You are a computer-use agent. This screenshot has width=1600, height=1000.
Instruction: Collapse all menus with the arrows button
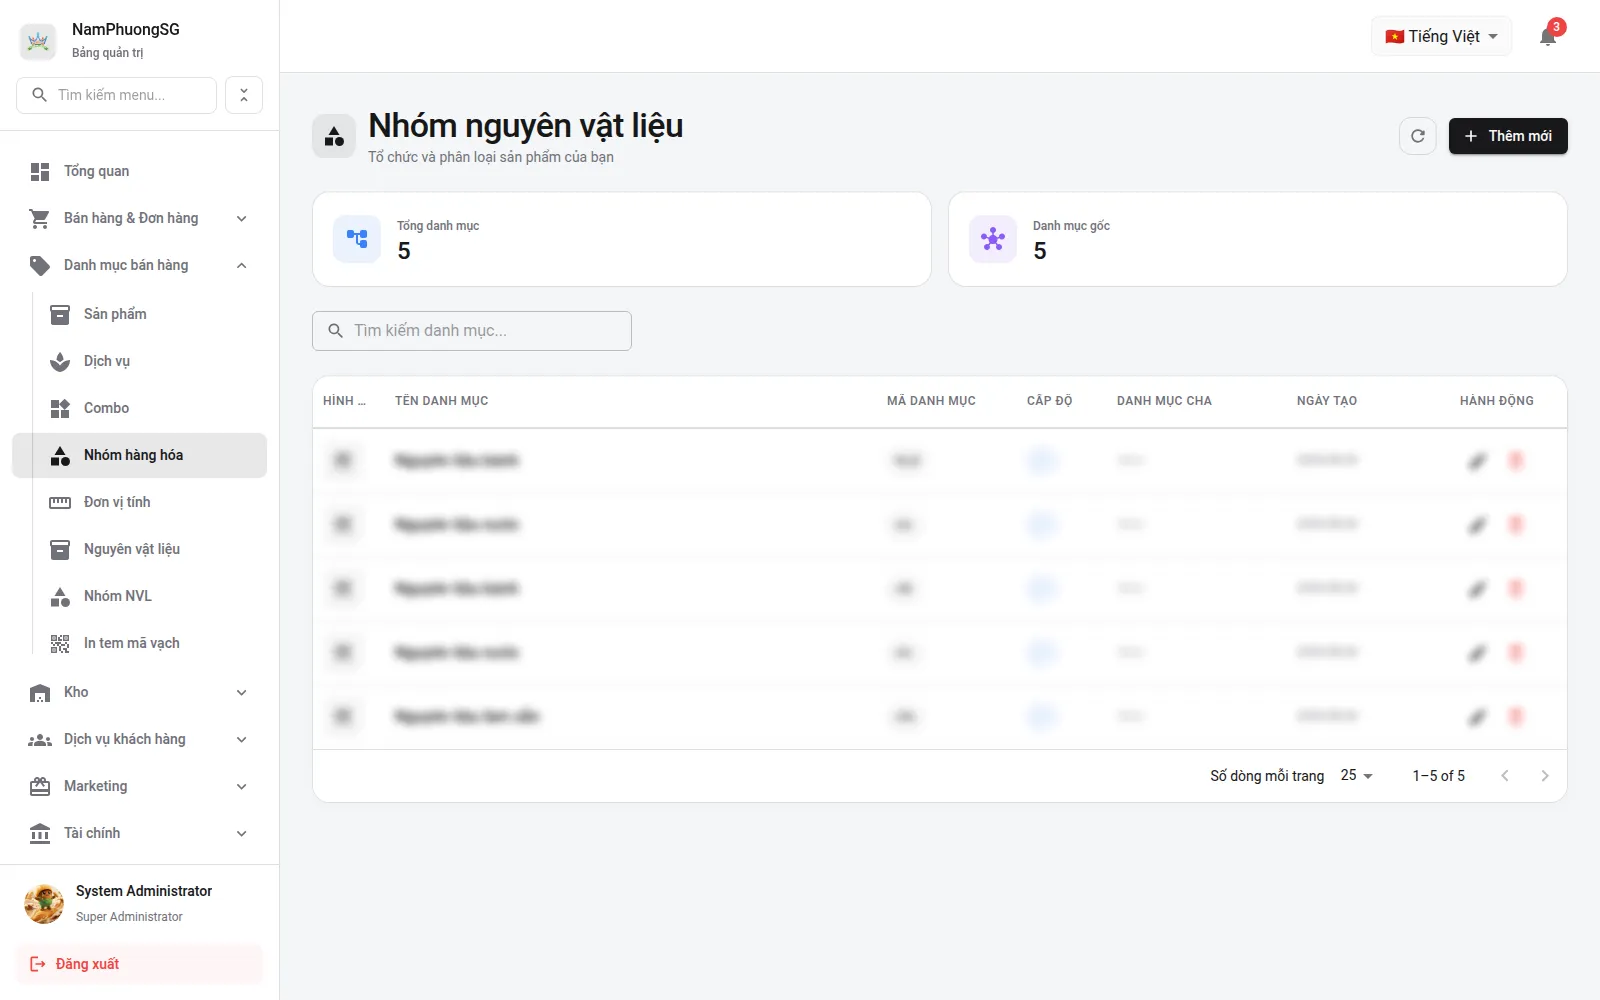click(x=244, y=95)
